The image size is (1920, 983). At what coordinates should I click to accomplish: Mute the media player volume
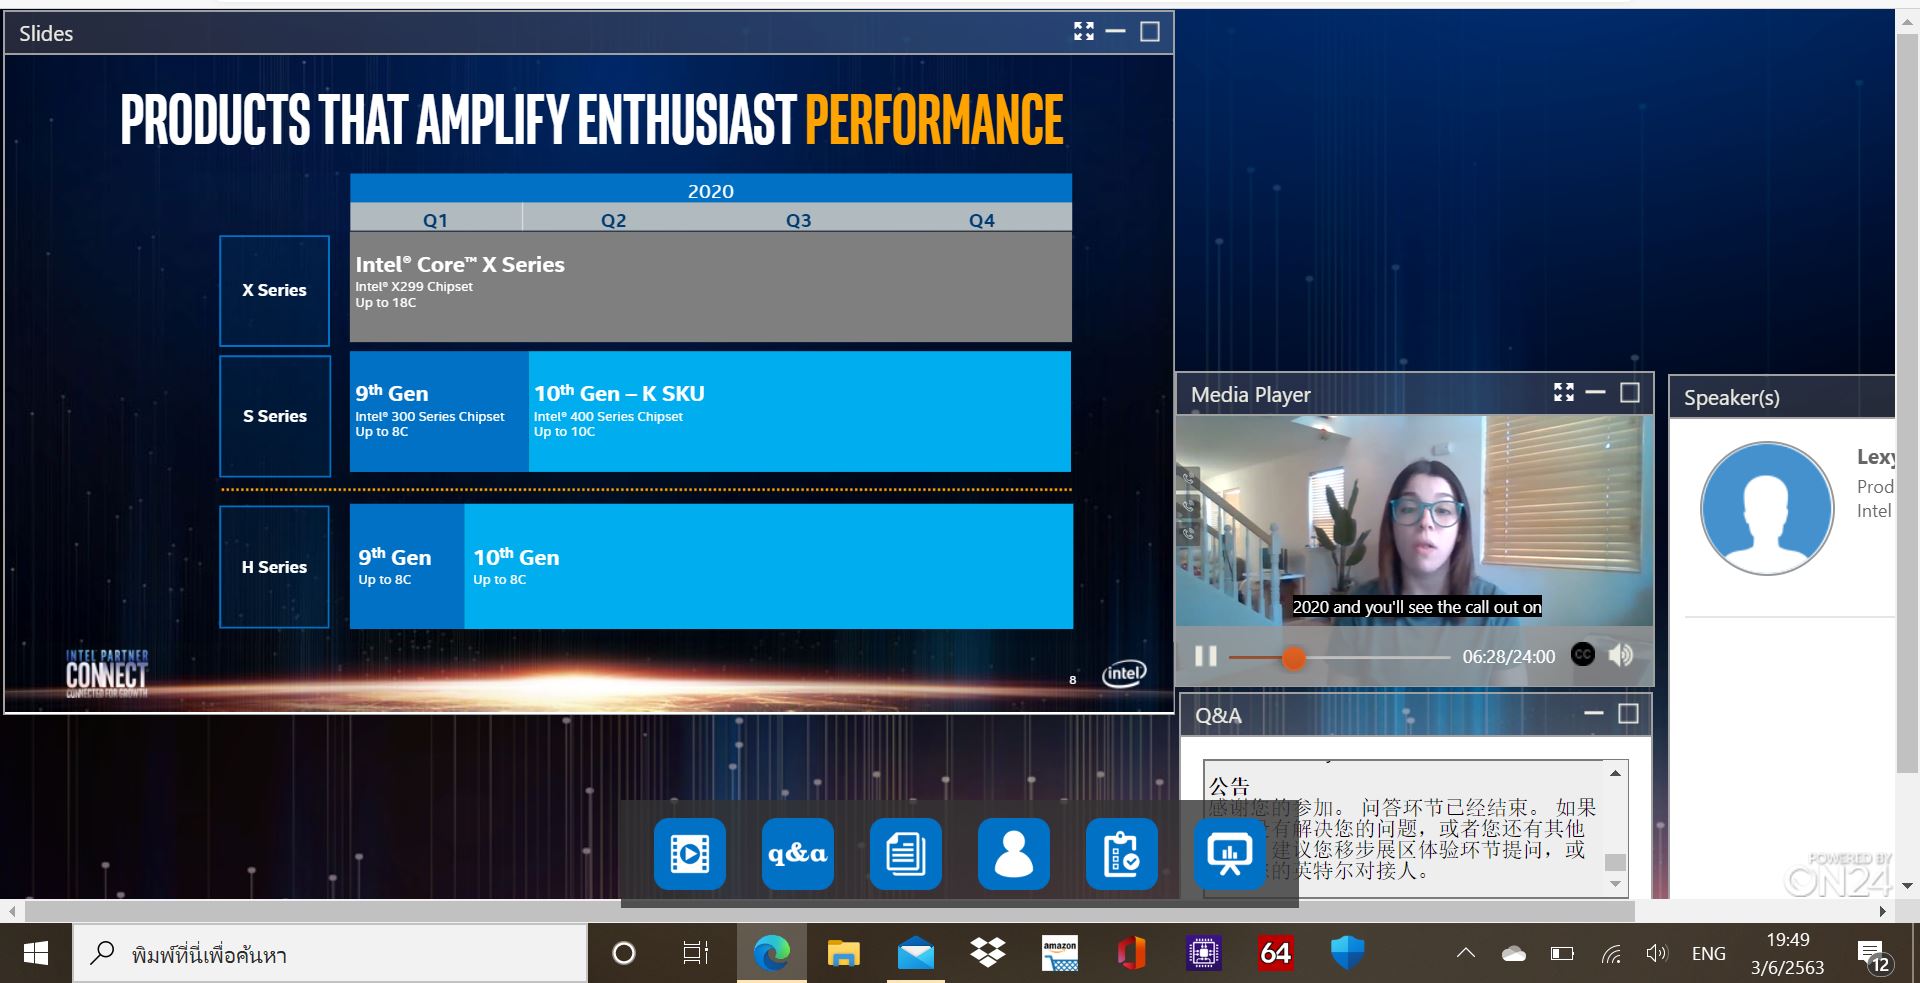click(1621, 655)
